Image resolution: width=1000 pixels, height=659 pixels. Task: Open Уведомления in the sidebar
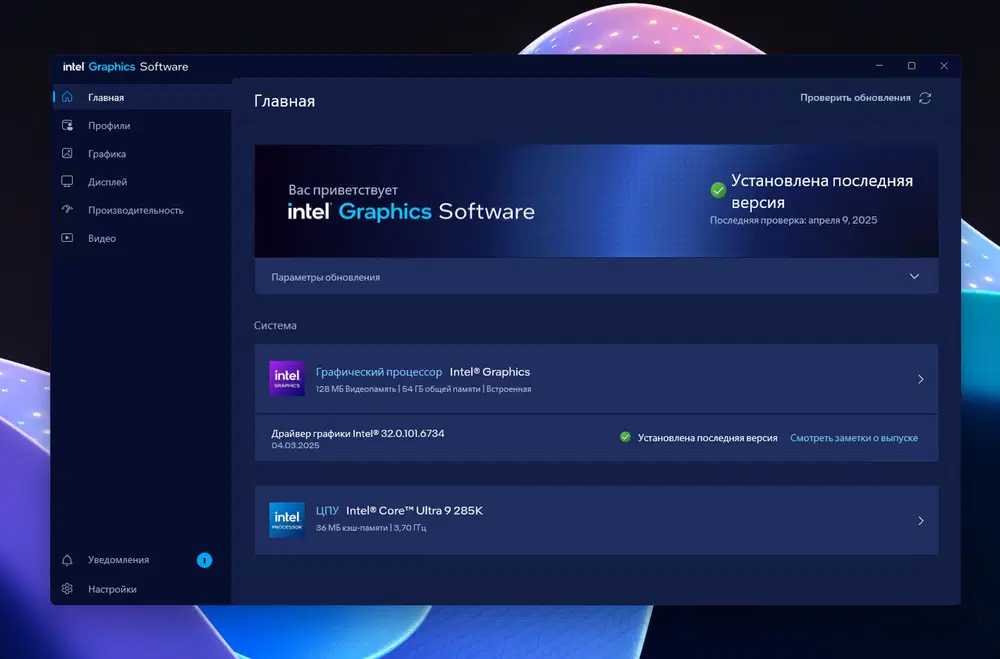click(x=142, y=559)
